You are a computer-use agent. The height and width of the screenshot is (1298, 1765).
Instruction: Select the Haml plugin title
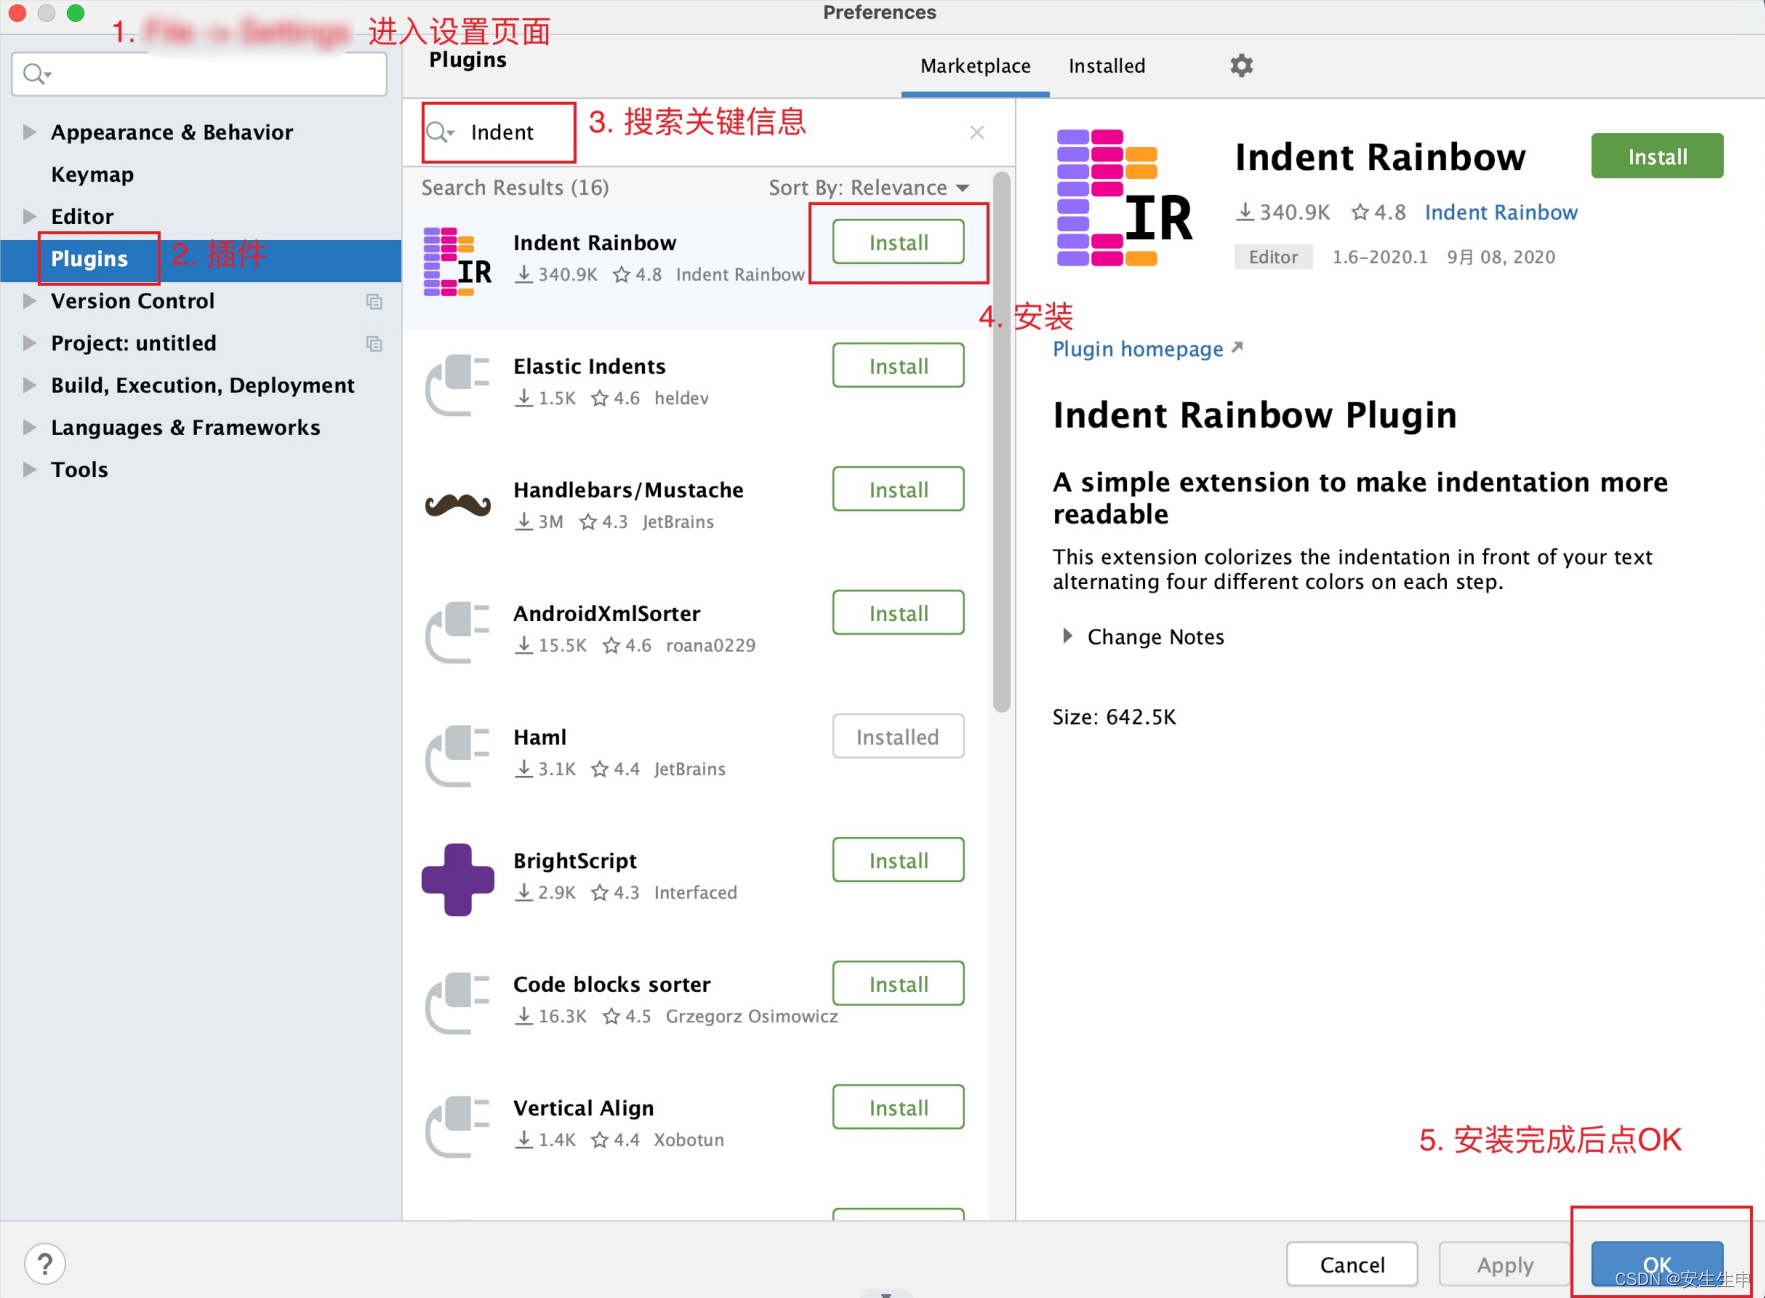[x=540, y=737]
